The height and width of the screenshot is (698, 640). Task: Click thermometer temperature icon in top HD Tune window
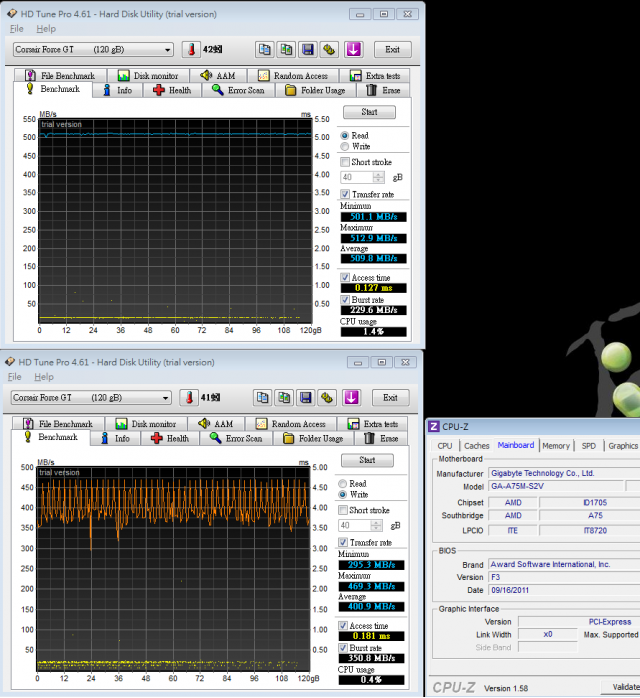[x=191, y=49]
